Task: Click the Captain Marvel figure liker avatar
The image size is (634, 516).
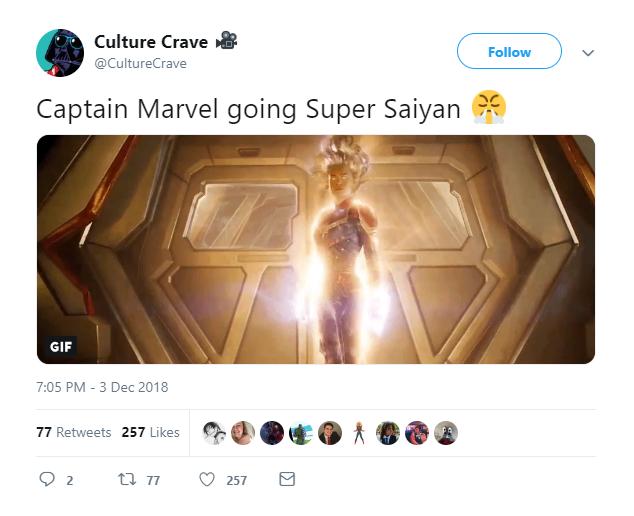Action: click(x=359, y=432)
